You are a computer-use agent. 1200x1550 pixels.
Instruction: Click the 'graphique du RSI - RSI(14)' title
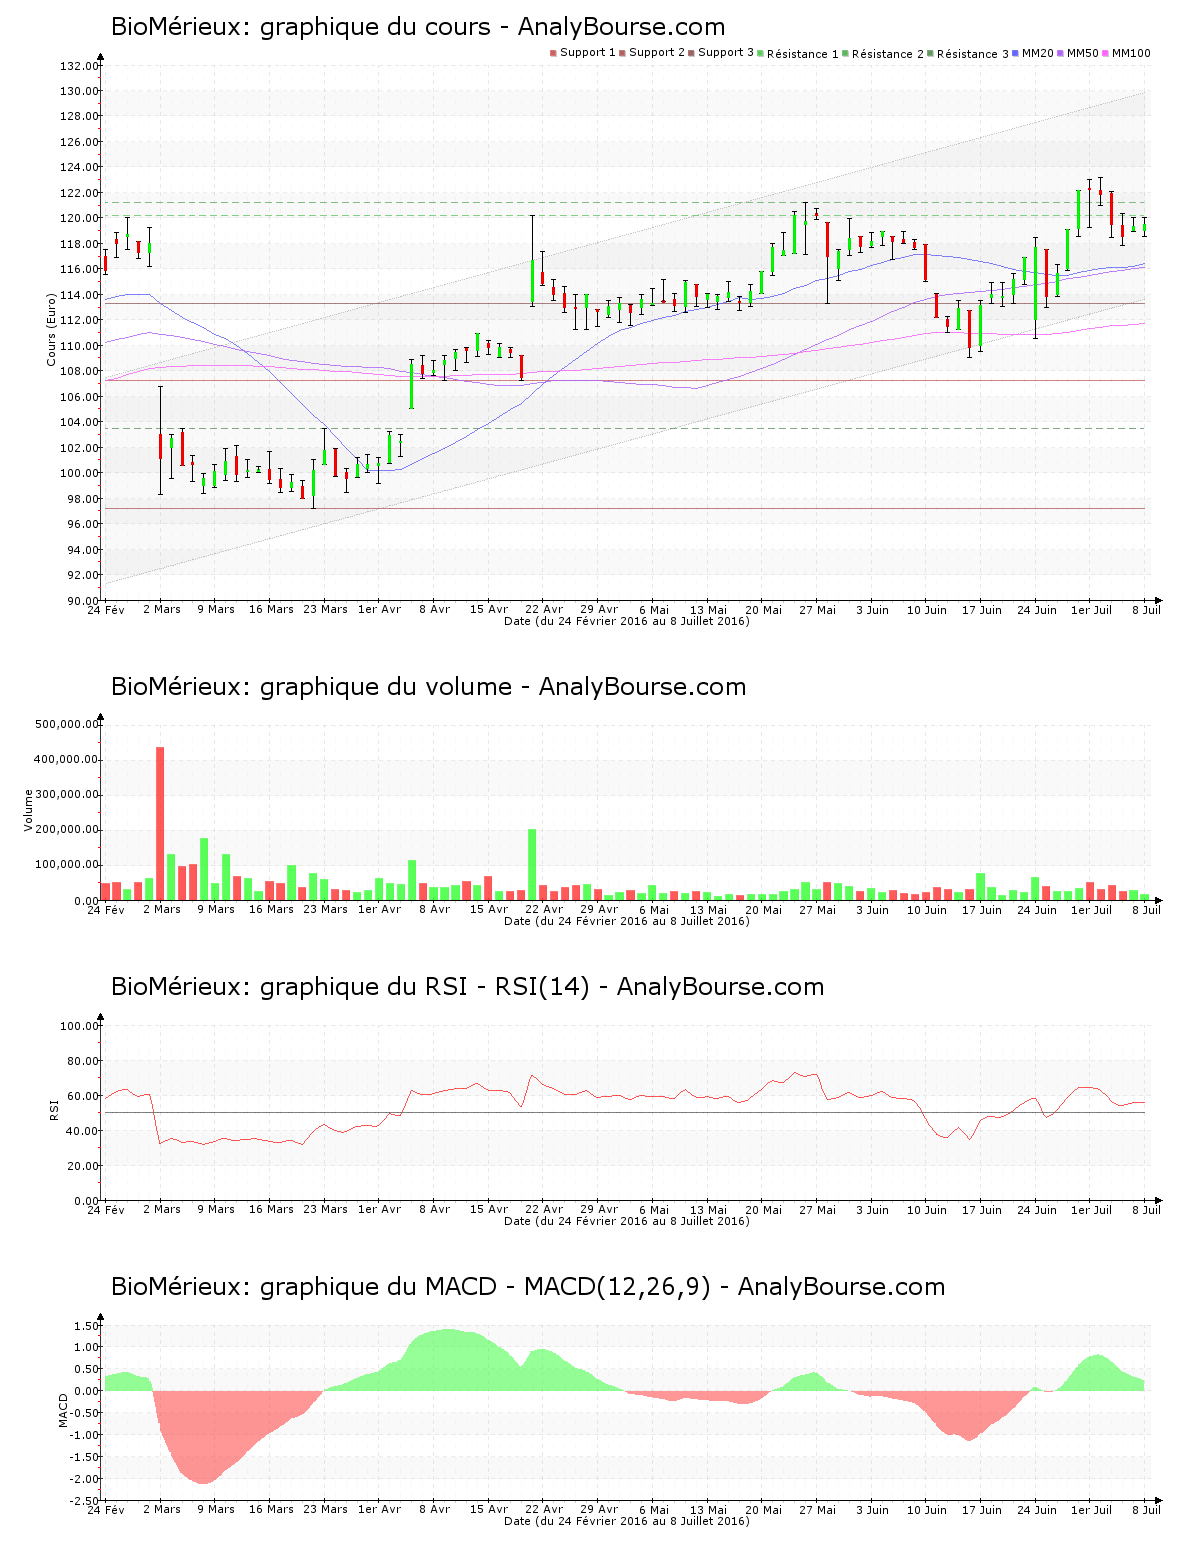[467, 987]
